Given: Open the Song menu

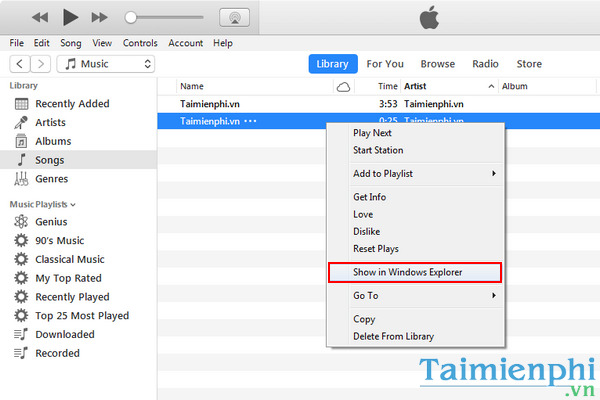Looking at the screenshot, I should 71,43.
